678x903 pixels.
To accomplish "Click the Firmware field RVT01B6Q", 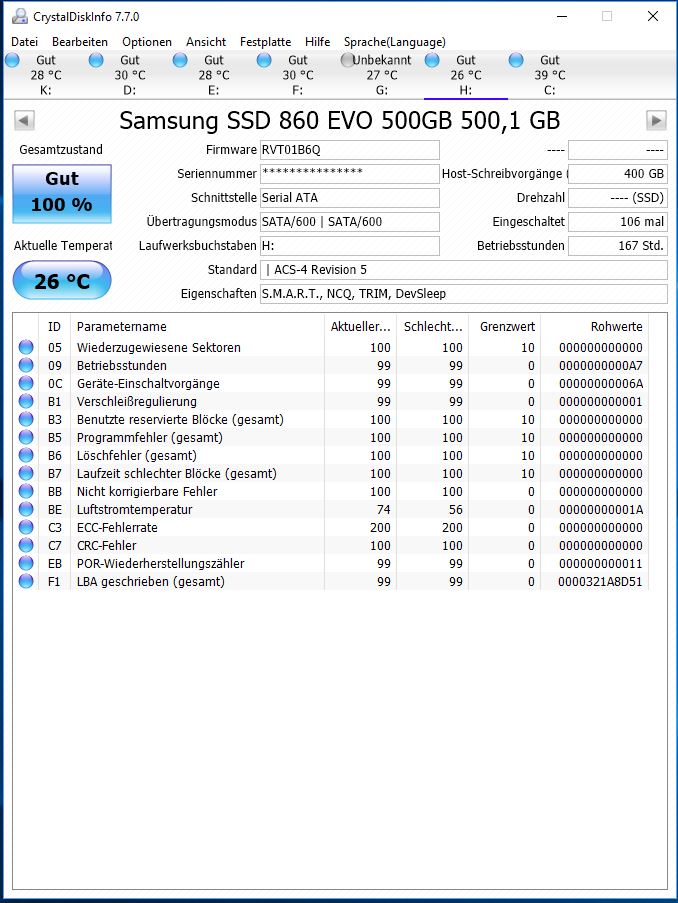I will coord(350,150).
